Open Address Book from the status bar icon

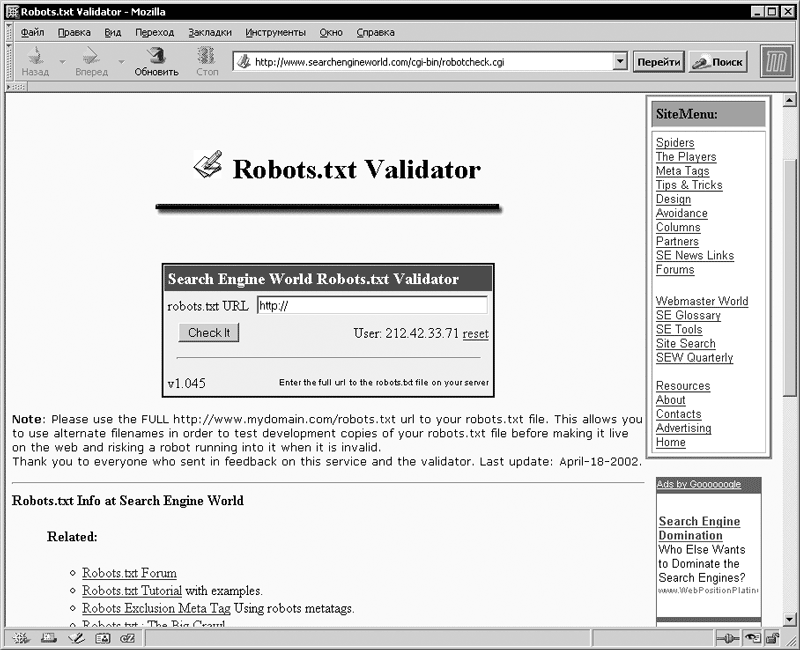[x=101, y=638]
